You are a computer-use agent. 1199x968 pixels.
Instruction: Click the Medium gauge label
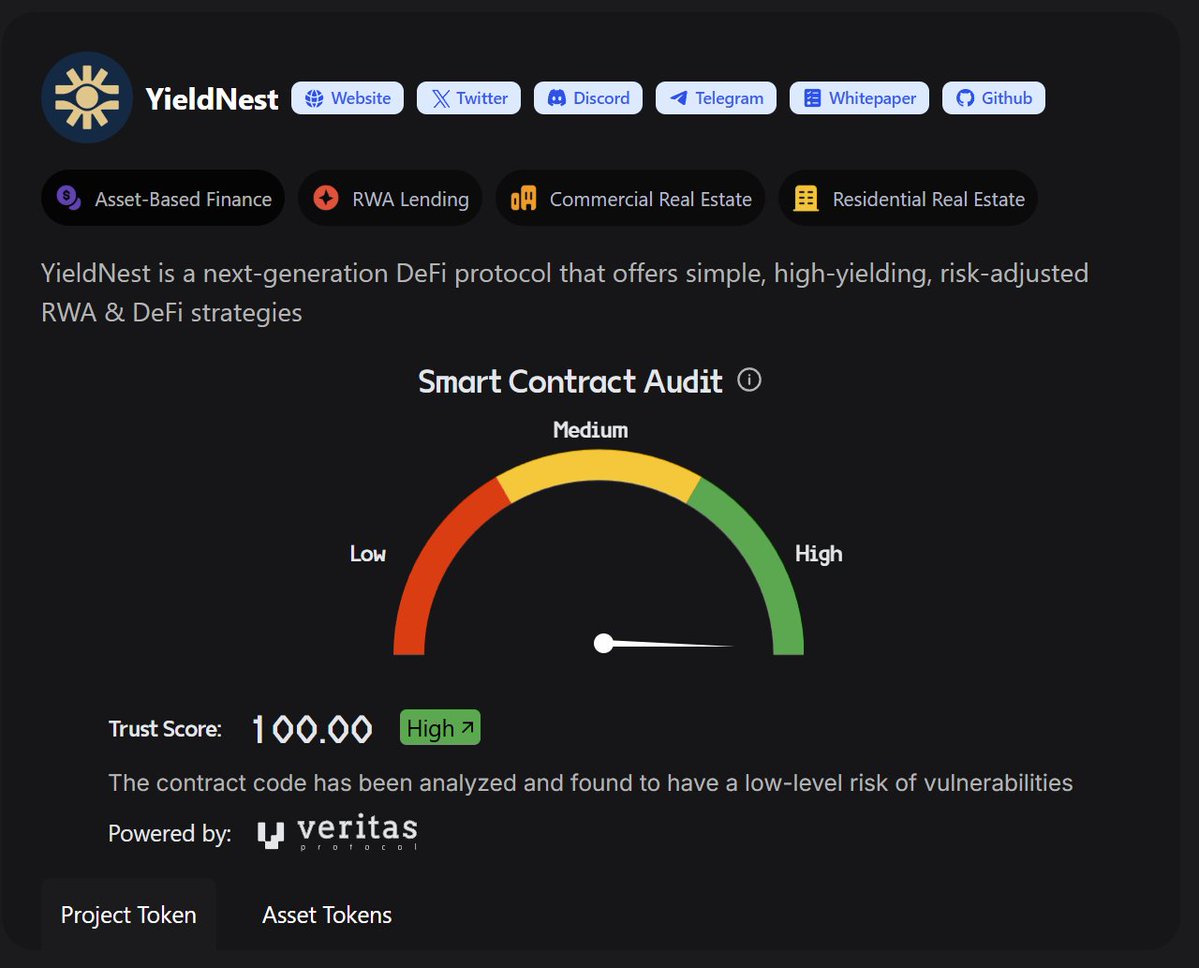(x=590, y=430)
